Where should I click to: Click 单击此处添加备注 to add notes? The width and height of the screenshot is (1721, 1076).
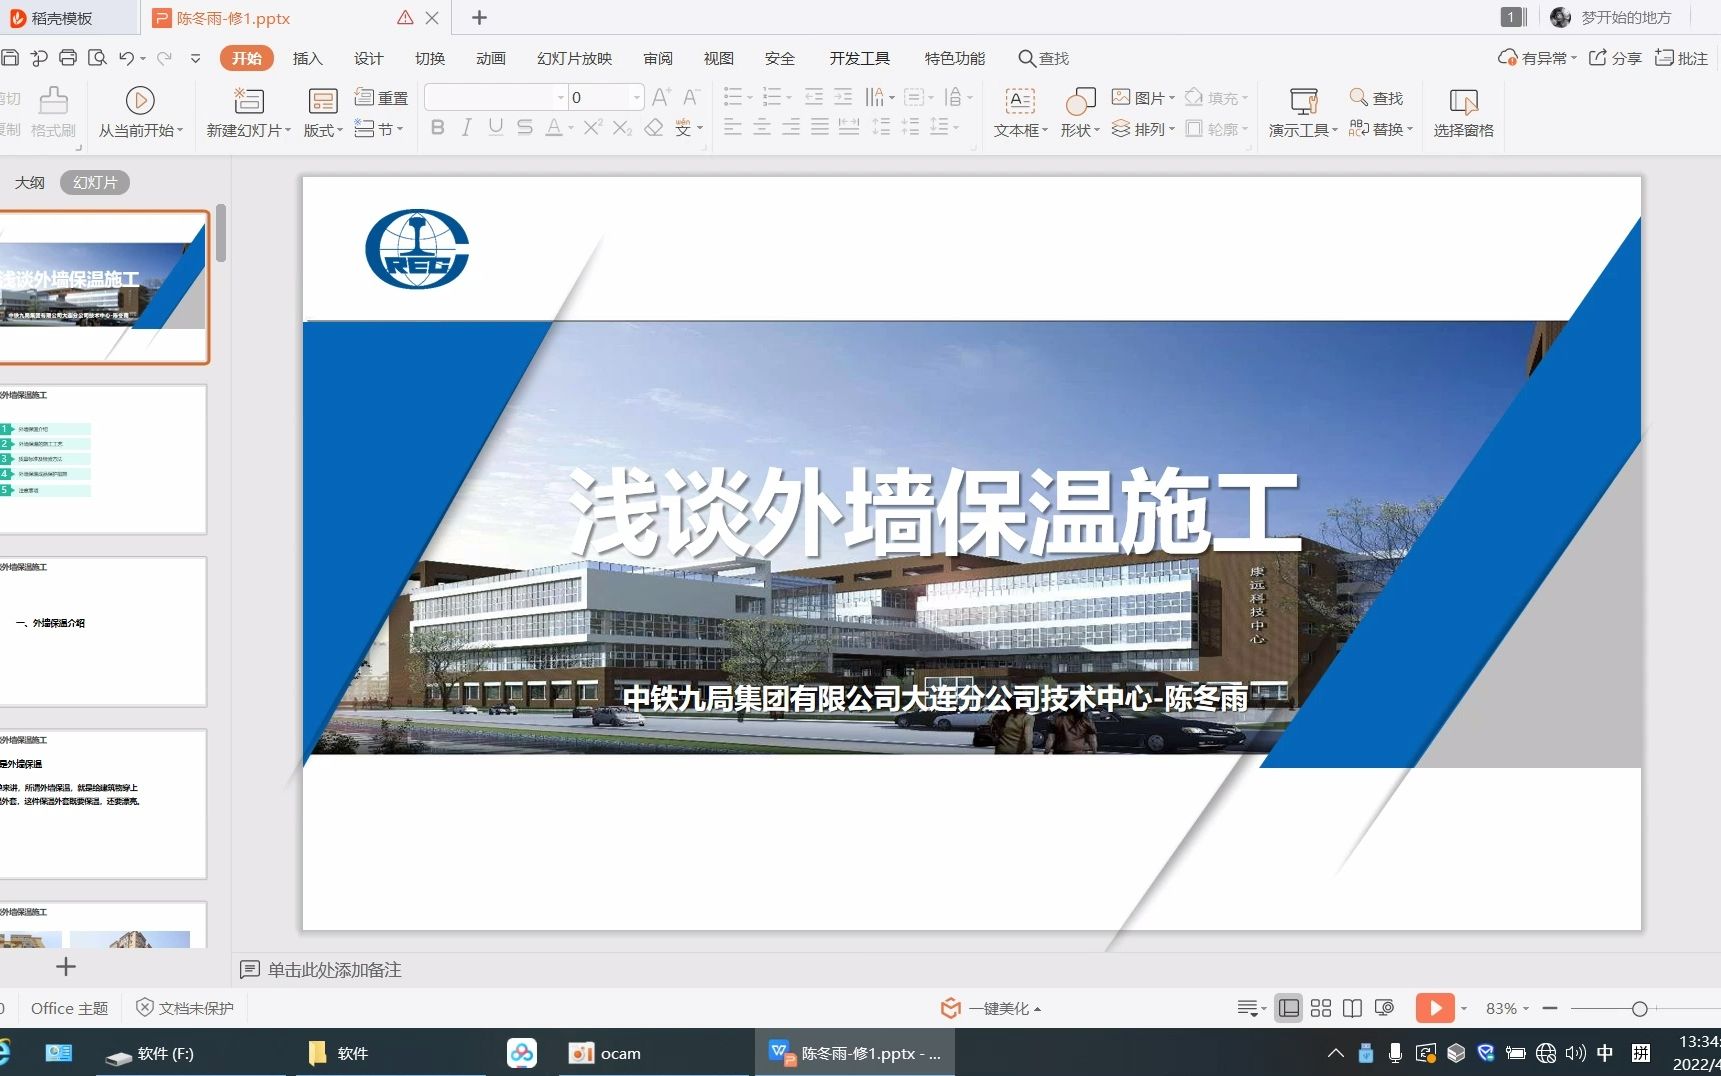334,969
